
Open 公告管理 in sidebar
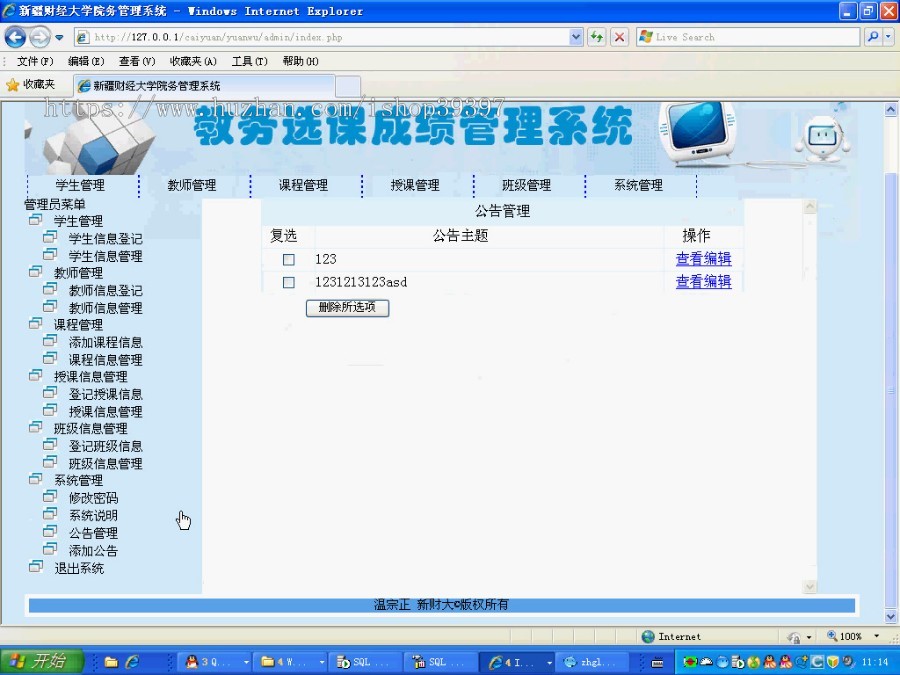click(93, 533)
